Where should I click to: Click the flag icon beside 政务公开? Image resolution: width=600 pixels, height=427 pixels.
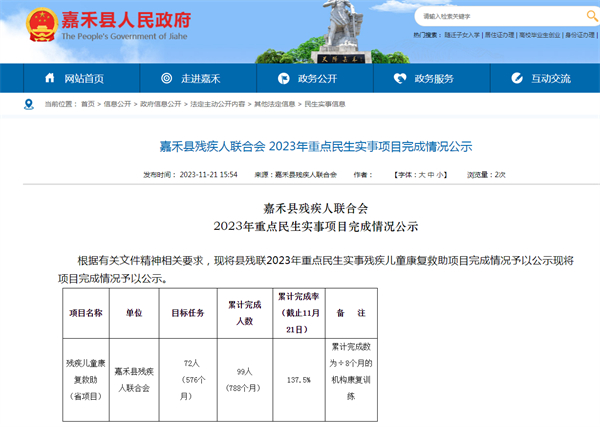tap(283, 78)
